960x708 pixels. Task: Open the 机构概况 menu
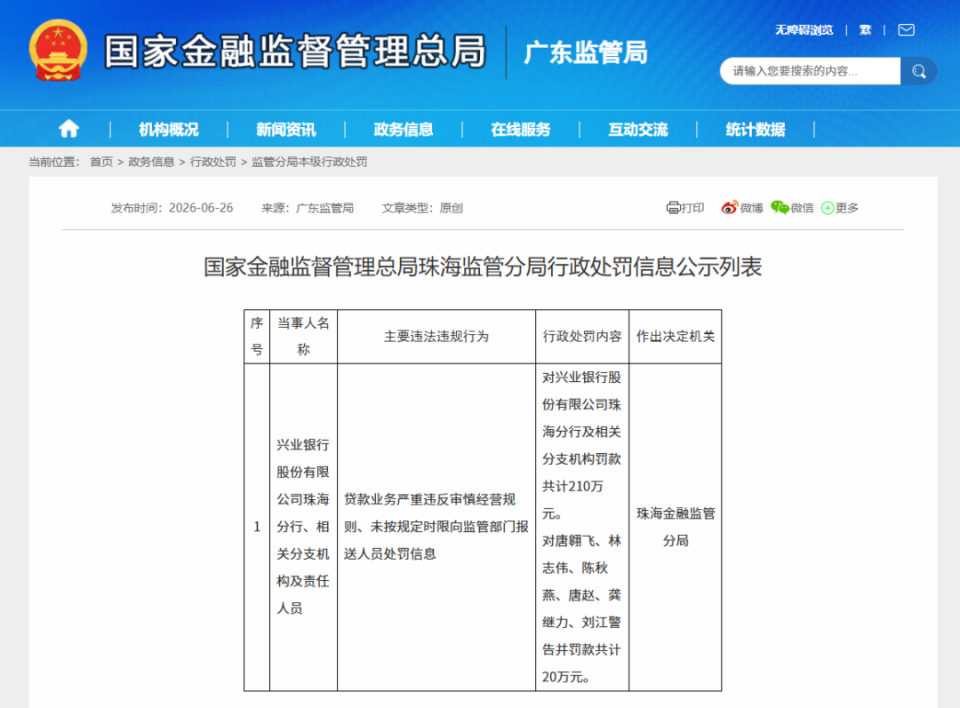pyautogui.click(x=169, y=129)
